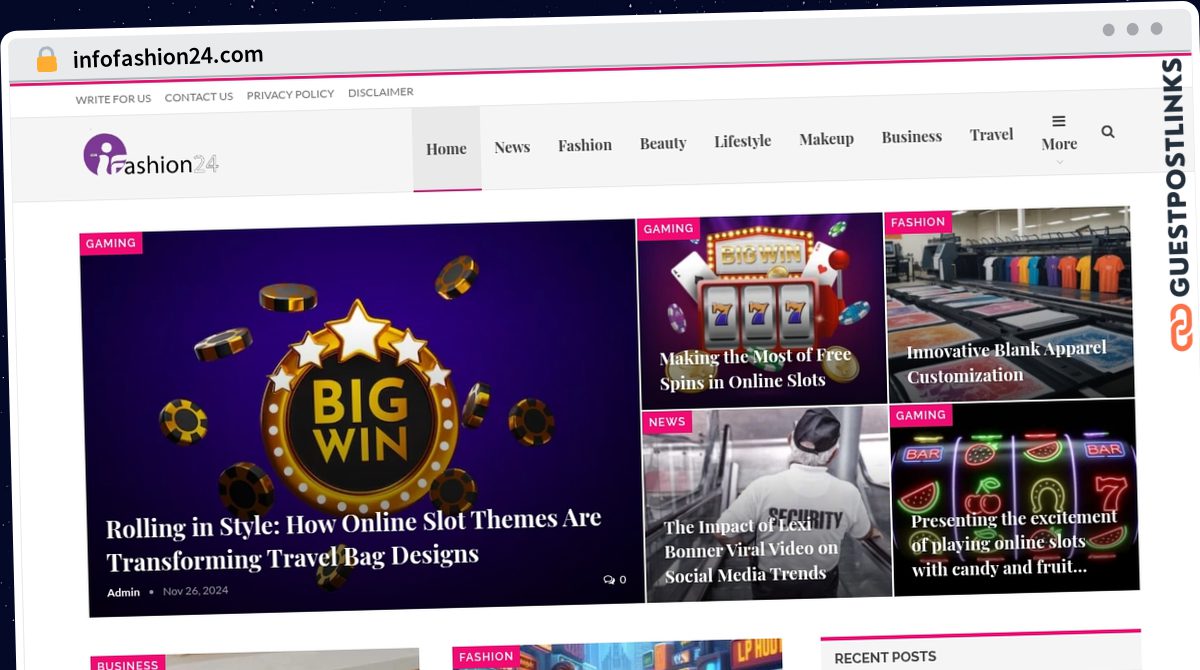The height and width of the screenshot is (670, 1200).
Task: Navigate to the Lifestyle section
Action: (x=742, y=141)
